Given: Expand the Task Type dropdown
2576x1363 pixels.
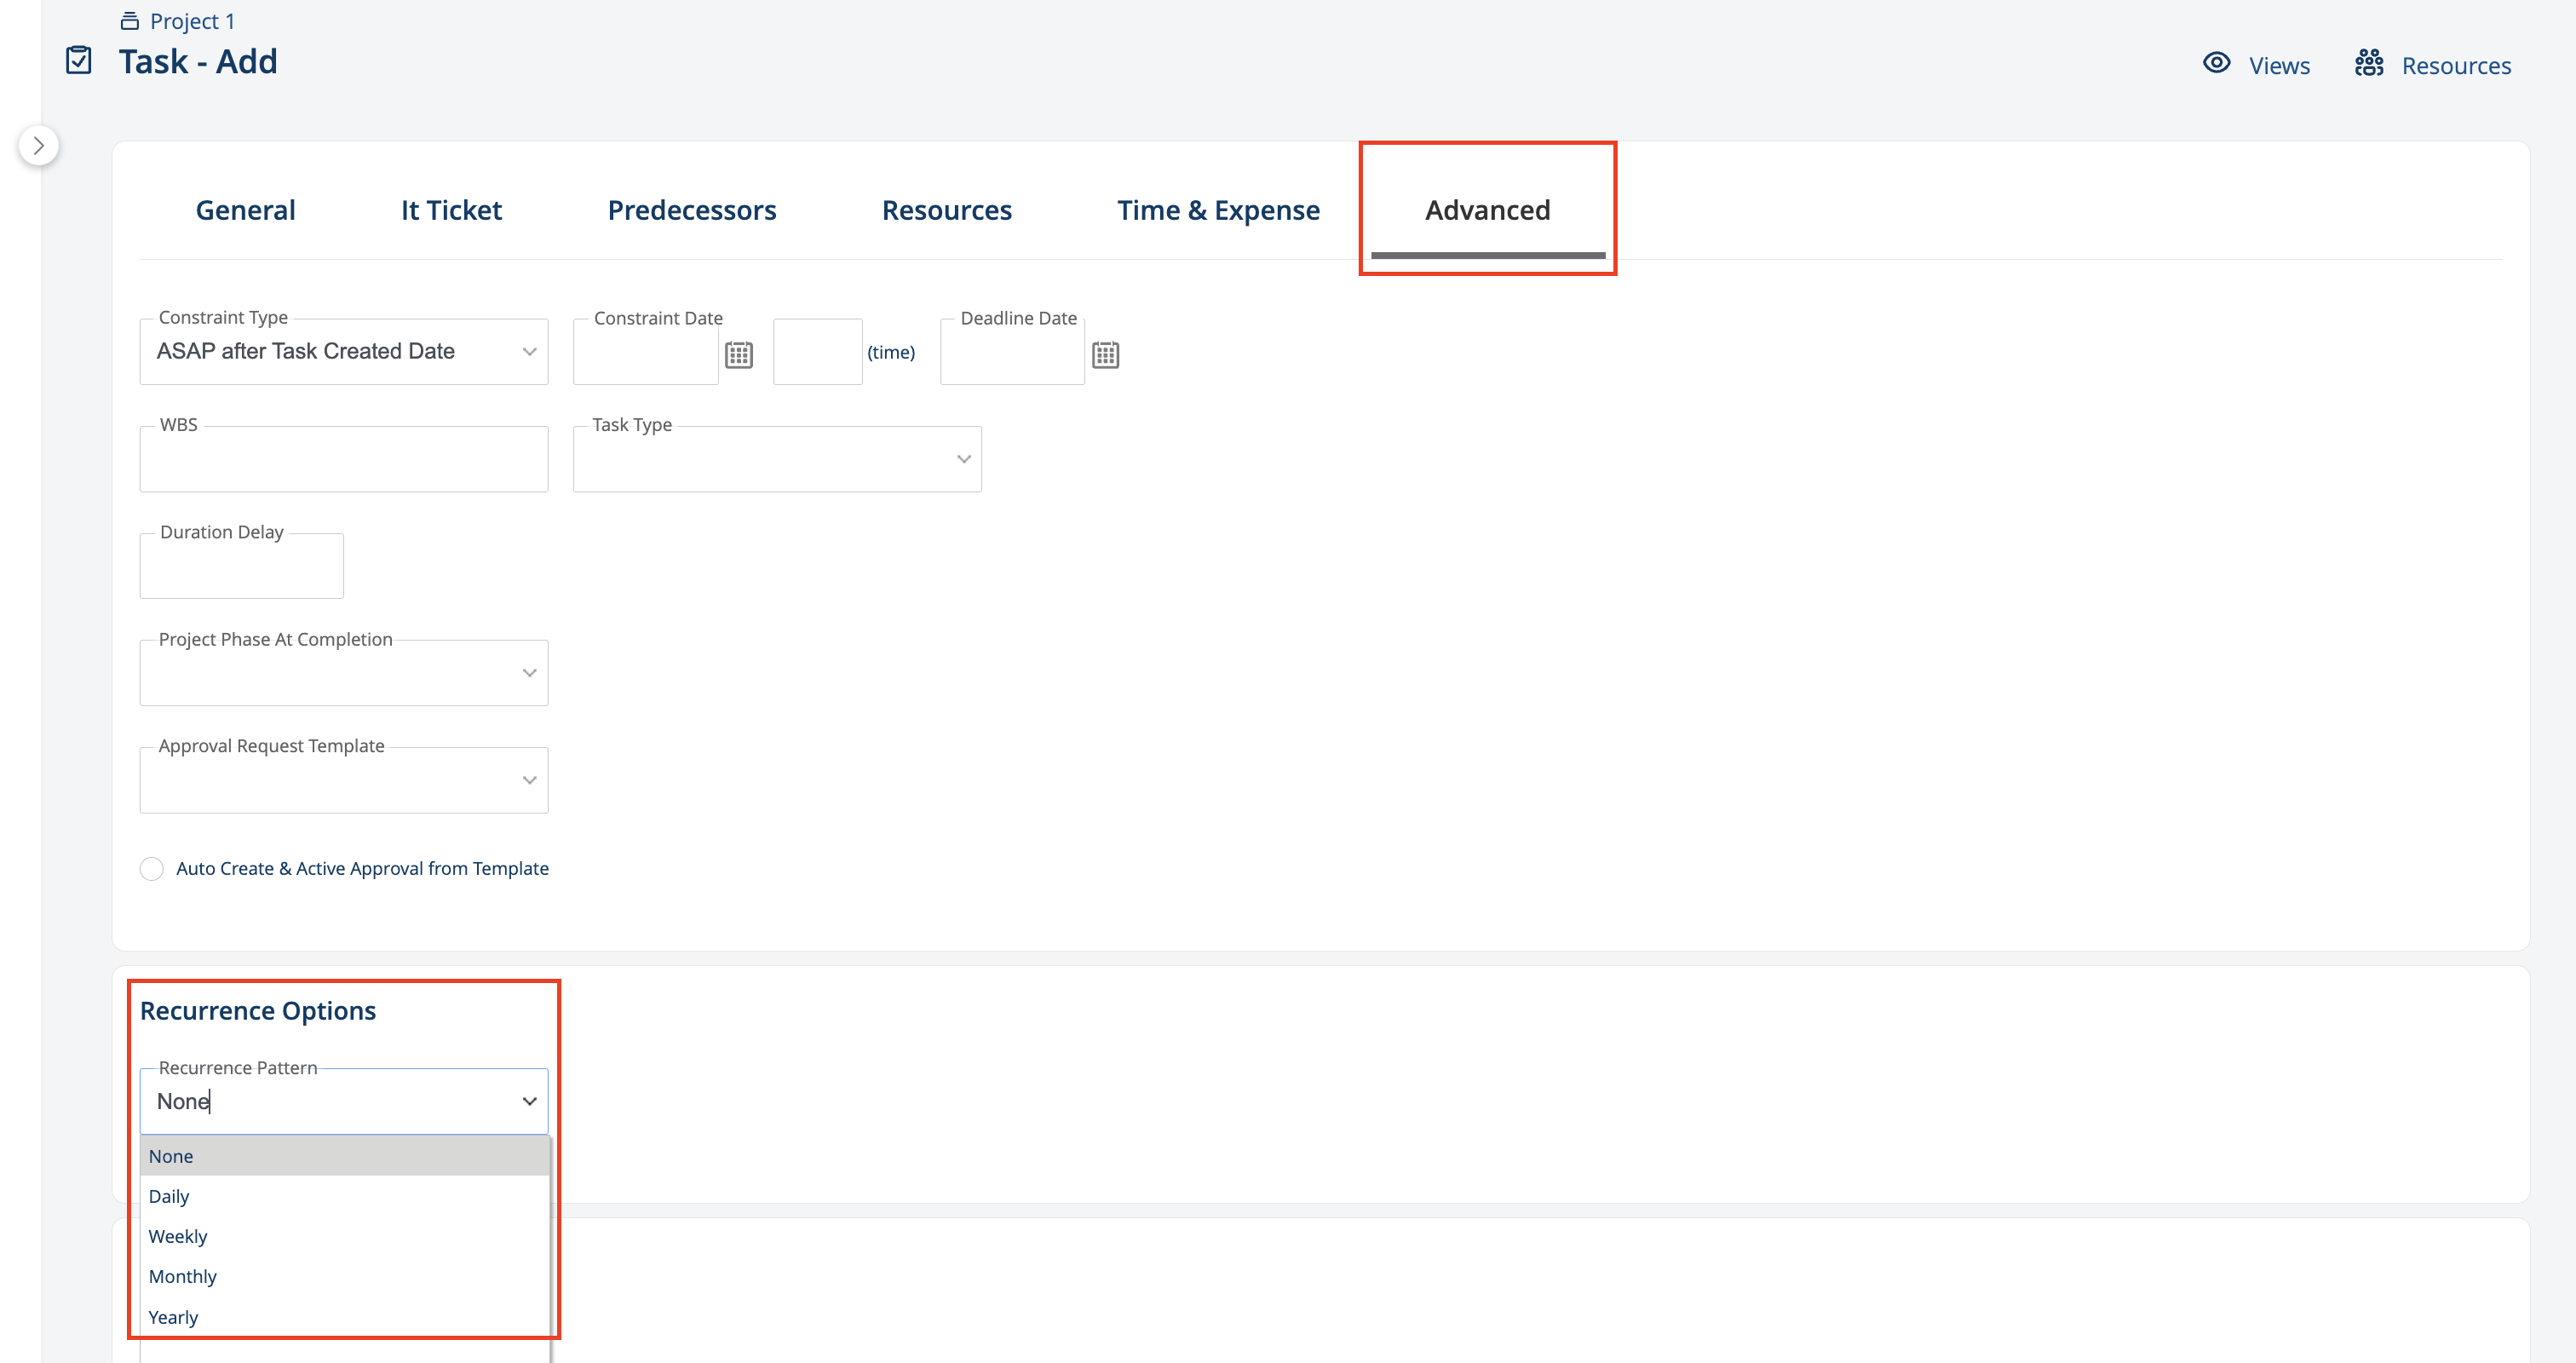Looking at the screenshot, I should click(776, 459).
